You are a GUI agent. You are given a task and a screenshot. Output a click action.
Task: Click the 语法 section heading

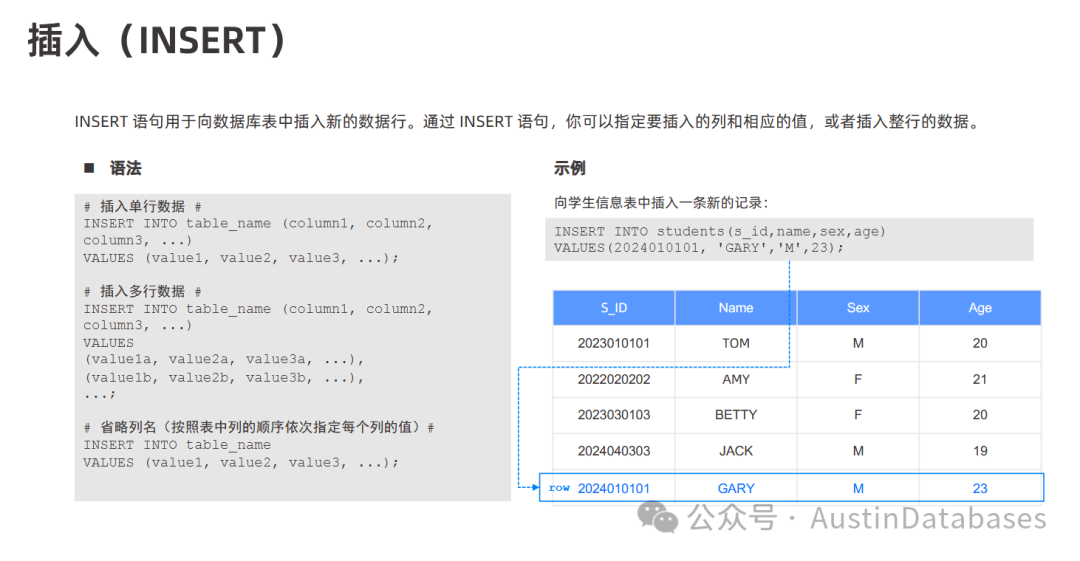click(x=125, y=168)
